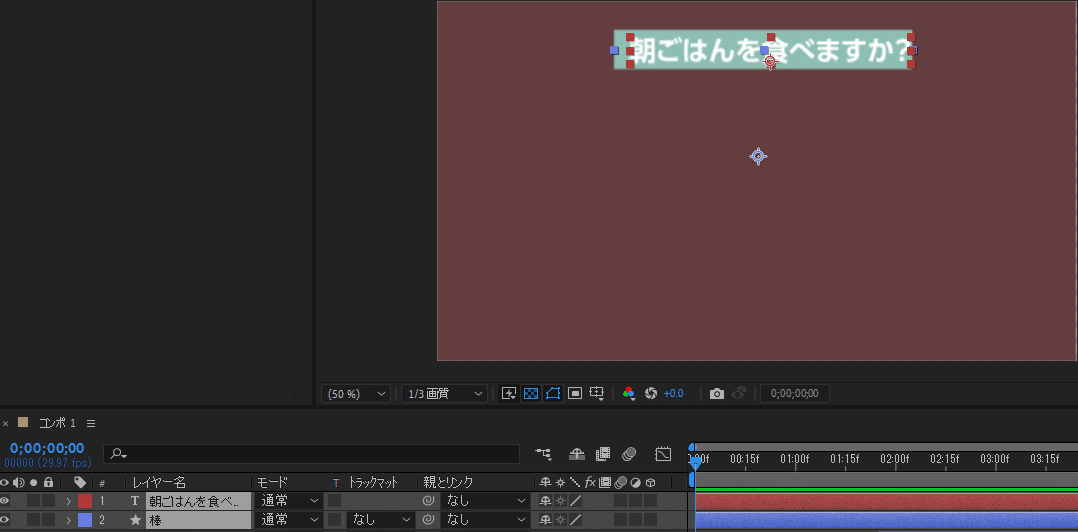Click the fx effects column header icon
The image size is (1078, 532).
coord(591,483)
